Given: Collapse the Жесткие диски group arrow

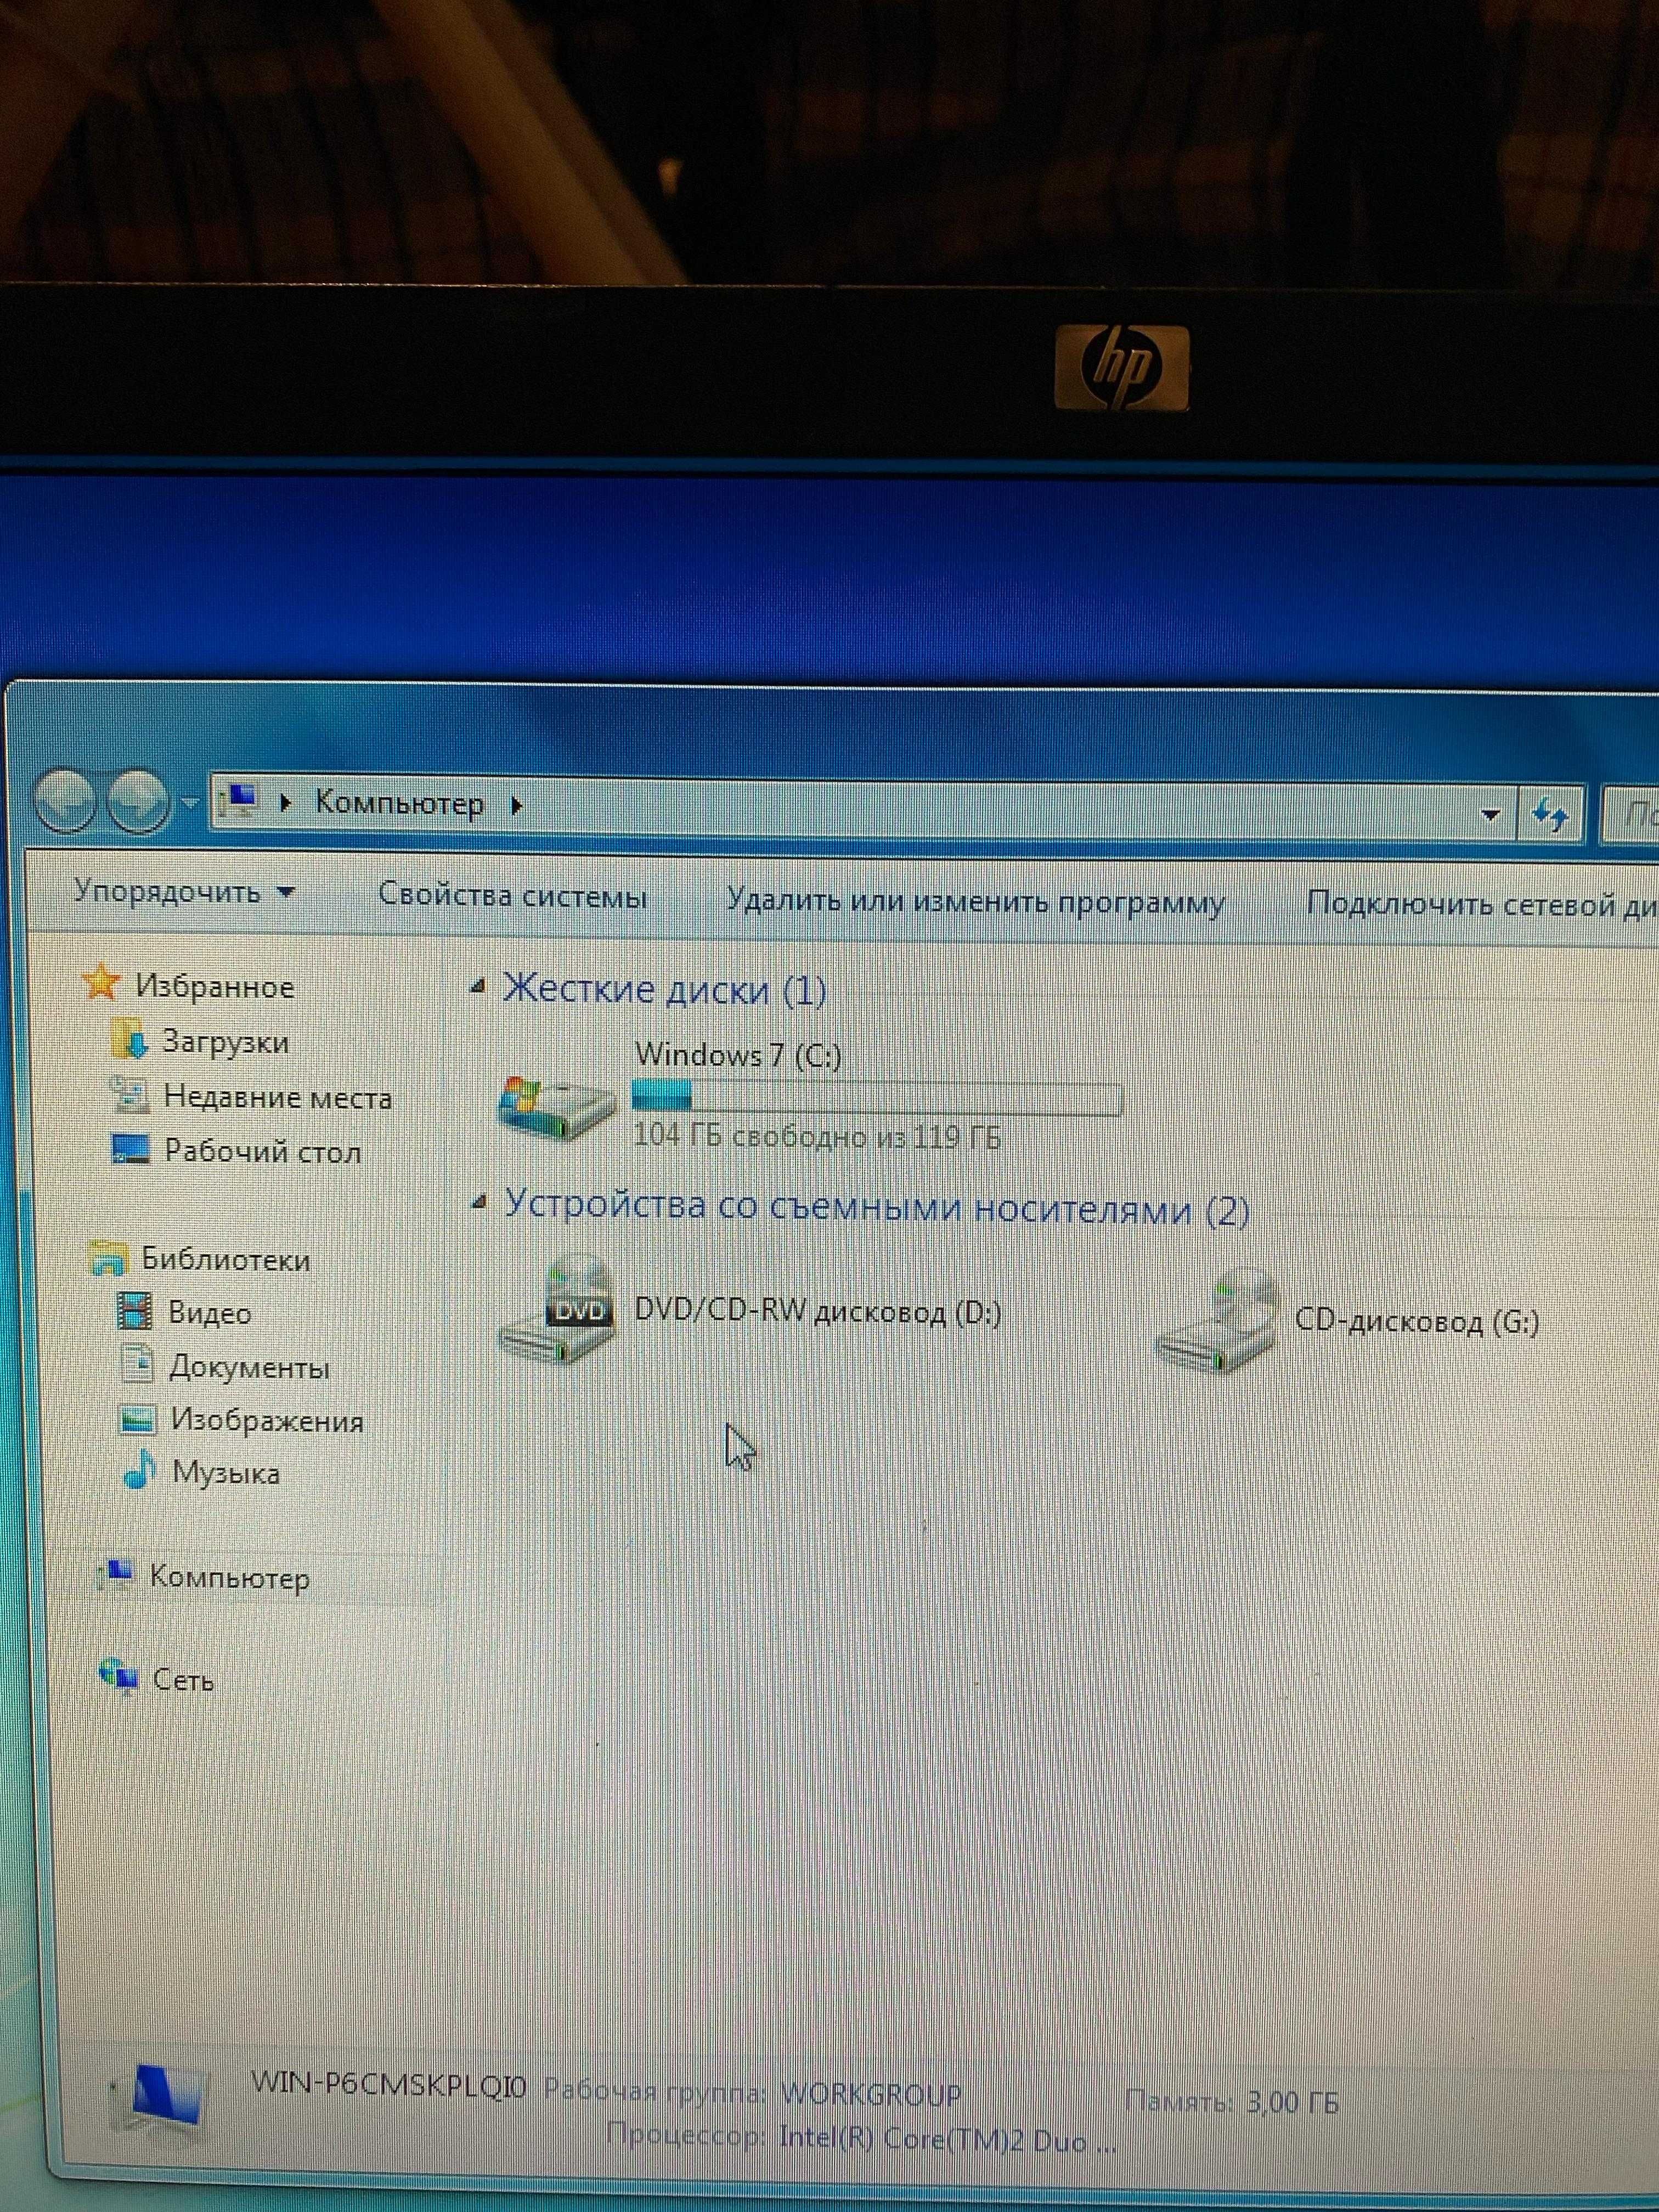Looking at the screenshot, I should 479,988.
